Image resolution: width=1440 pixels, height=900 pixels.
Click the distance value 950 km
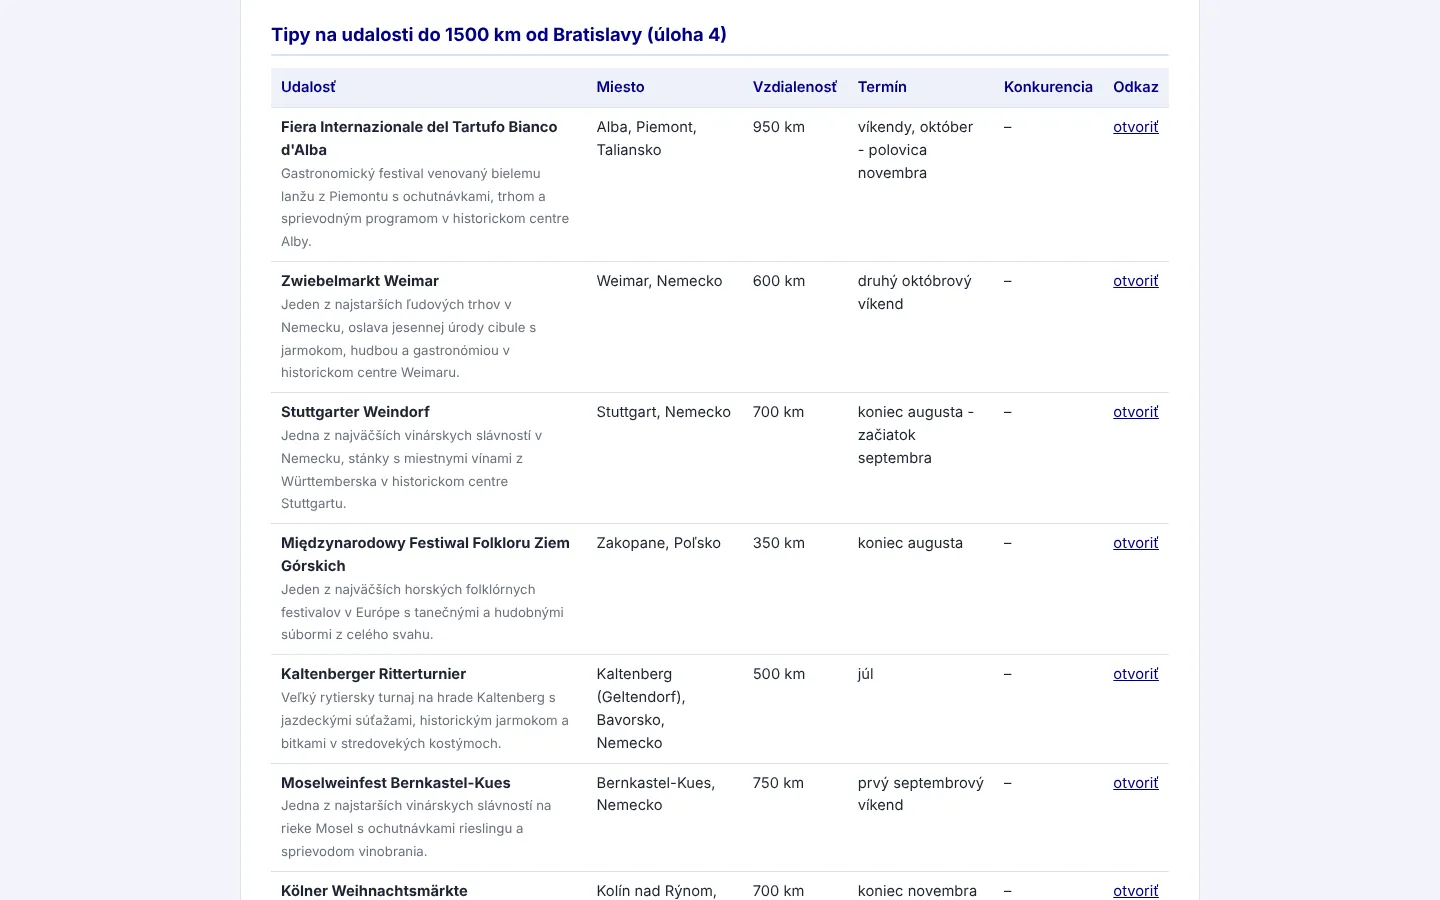click(x=779, y=127)
